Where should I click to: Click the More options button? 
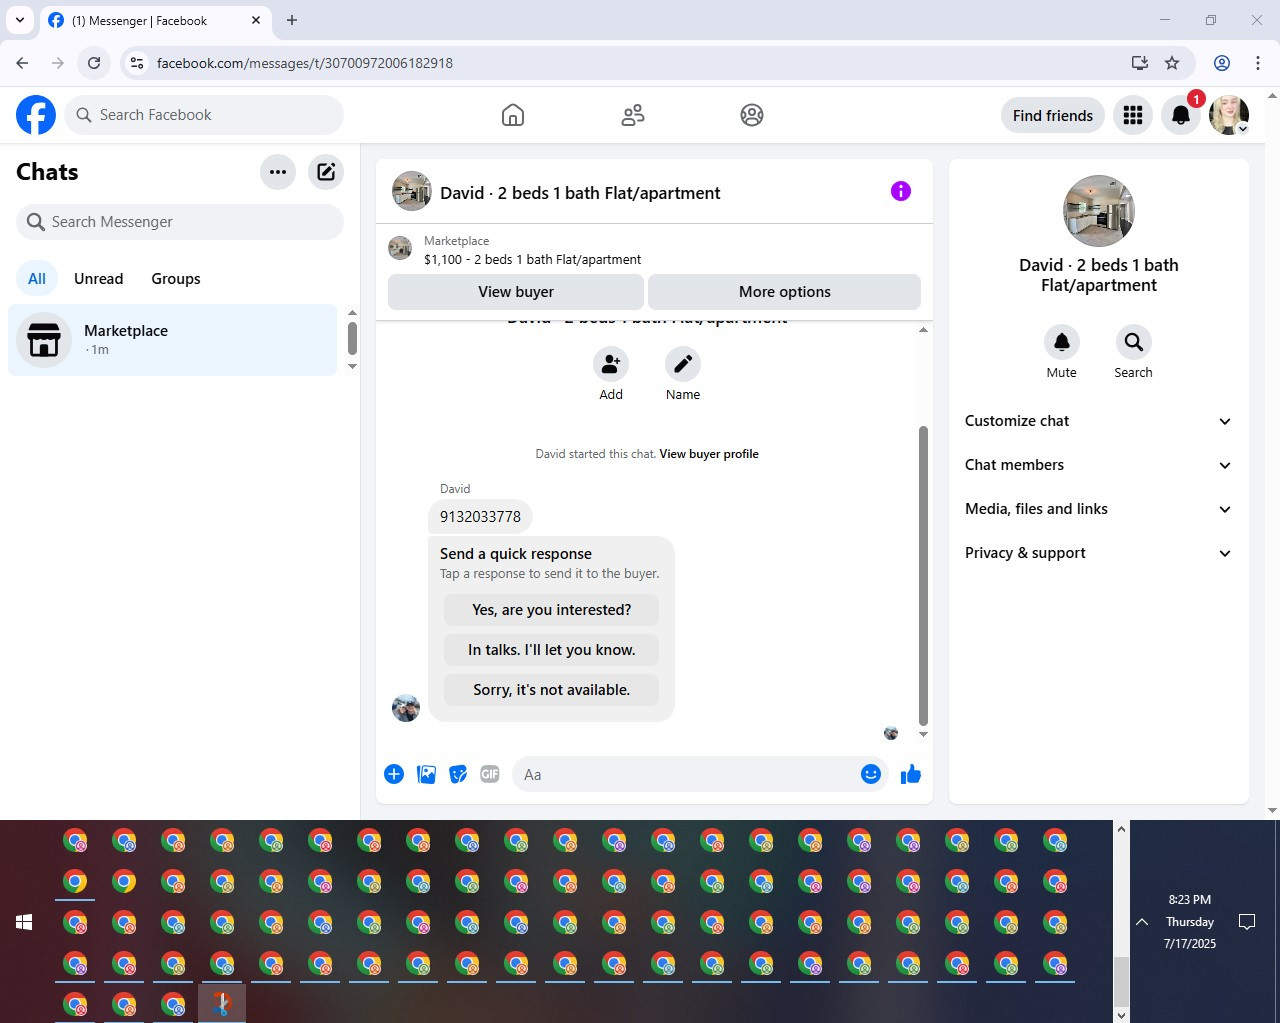[x=785, y=292]
